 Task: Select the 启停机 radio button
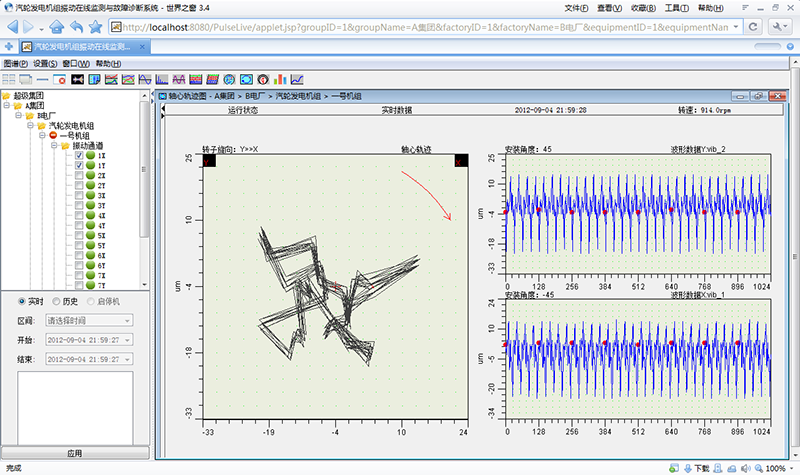(x=90, y=302)
